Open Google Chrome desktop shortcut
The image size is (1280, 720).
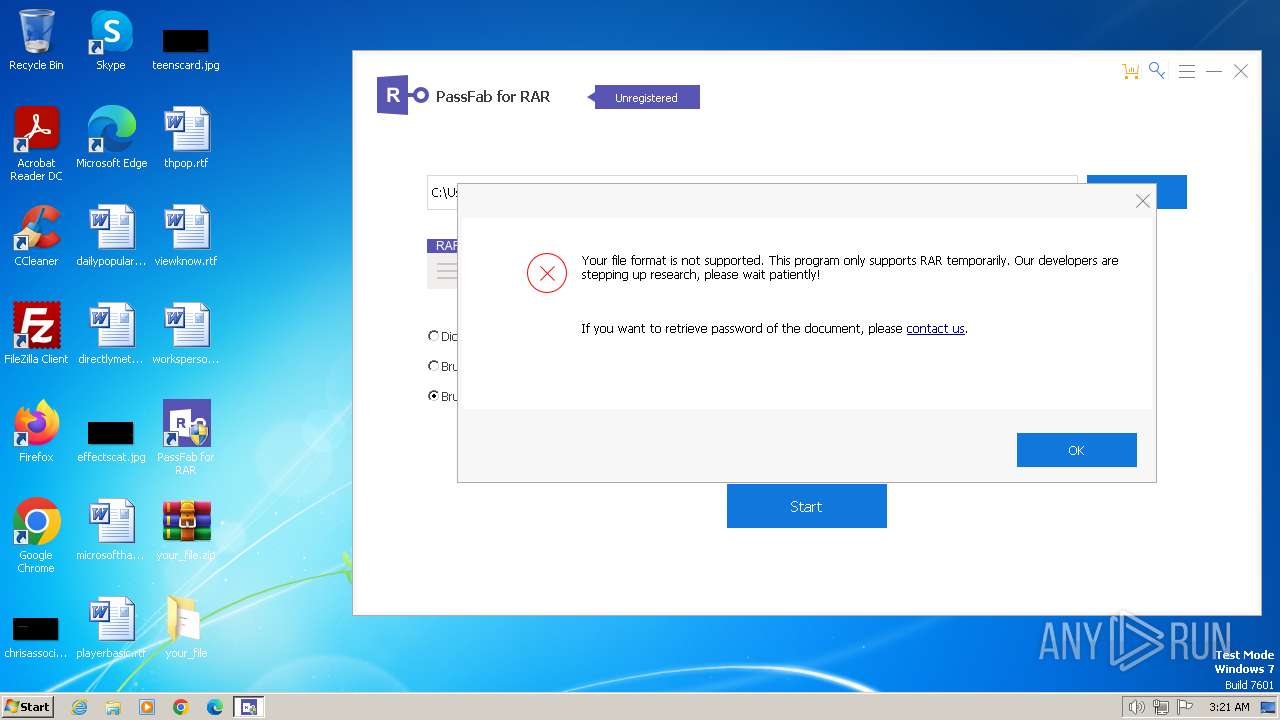click(x=36, y=536)
